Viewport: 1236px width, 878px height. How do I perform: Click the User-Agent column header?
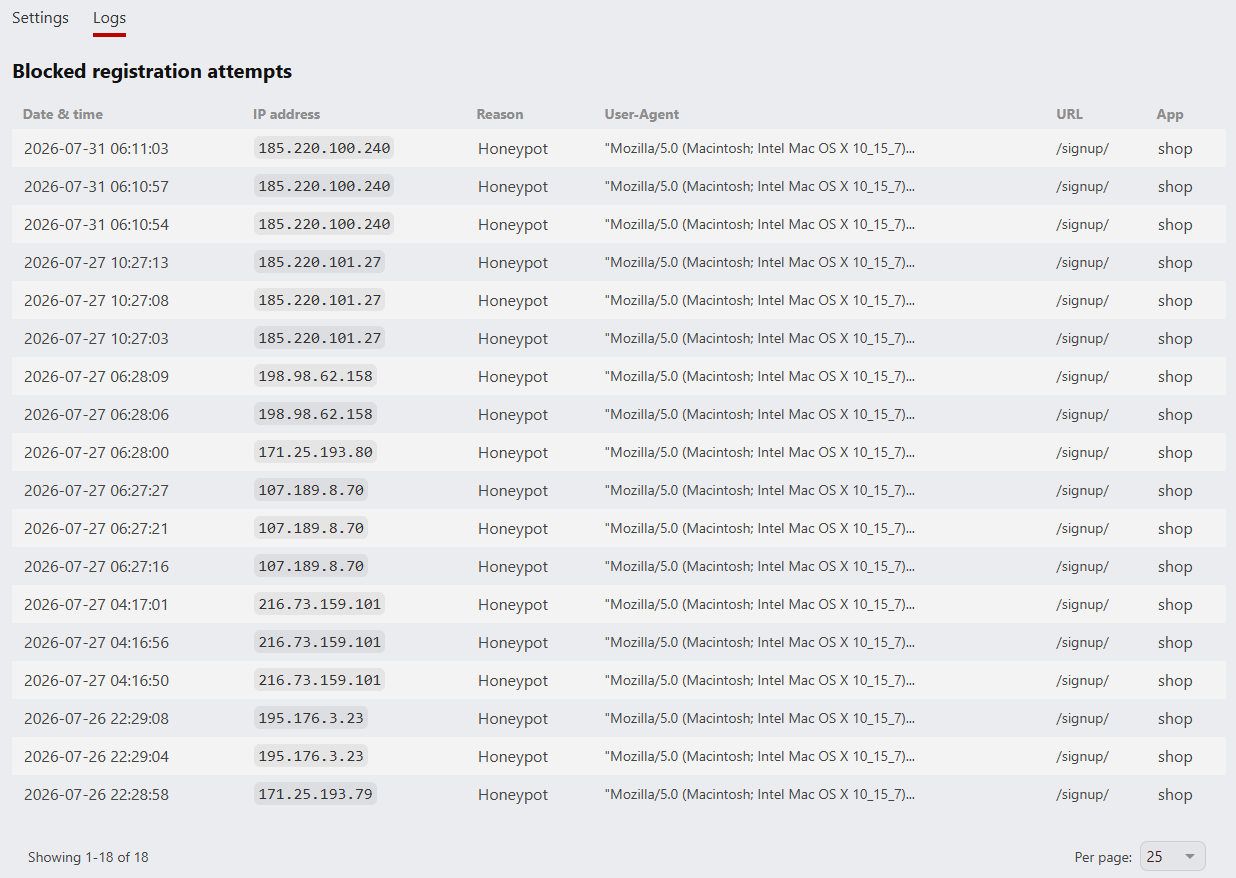coord(642,114)
